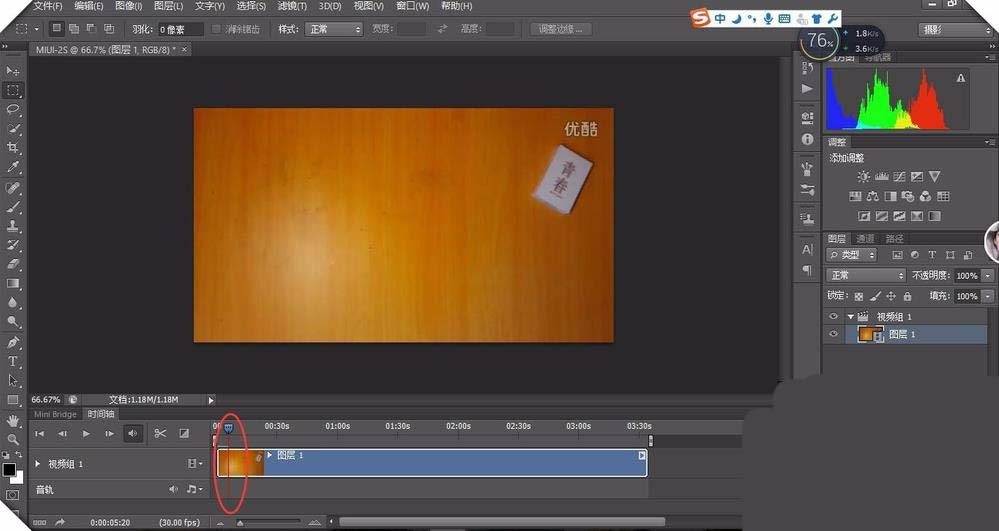The width and height of the screenshot is (999, 531).
Task: Choose New Selection mode button
Action: coord(57,29)
